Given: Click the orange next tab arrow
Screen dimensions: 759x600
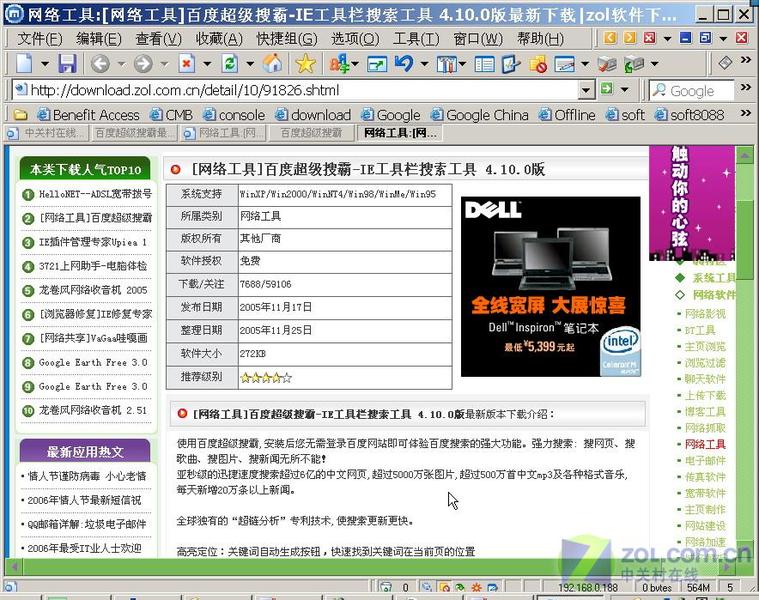Looking at the screenshot, I should click(630, 38).
